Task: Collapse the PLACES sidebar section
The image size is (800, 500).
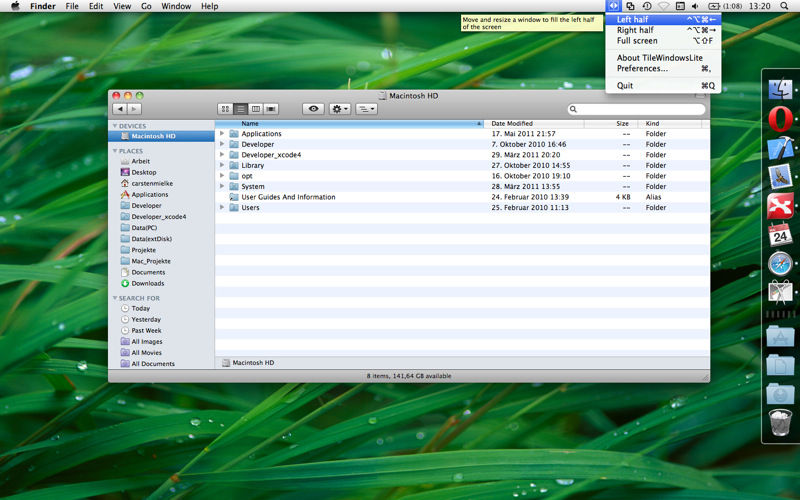Action: pos(115,151)
